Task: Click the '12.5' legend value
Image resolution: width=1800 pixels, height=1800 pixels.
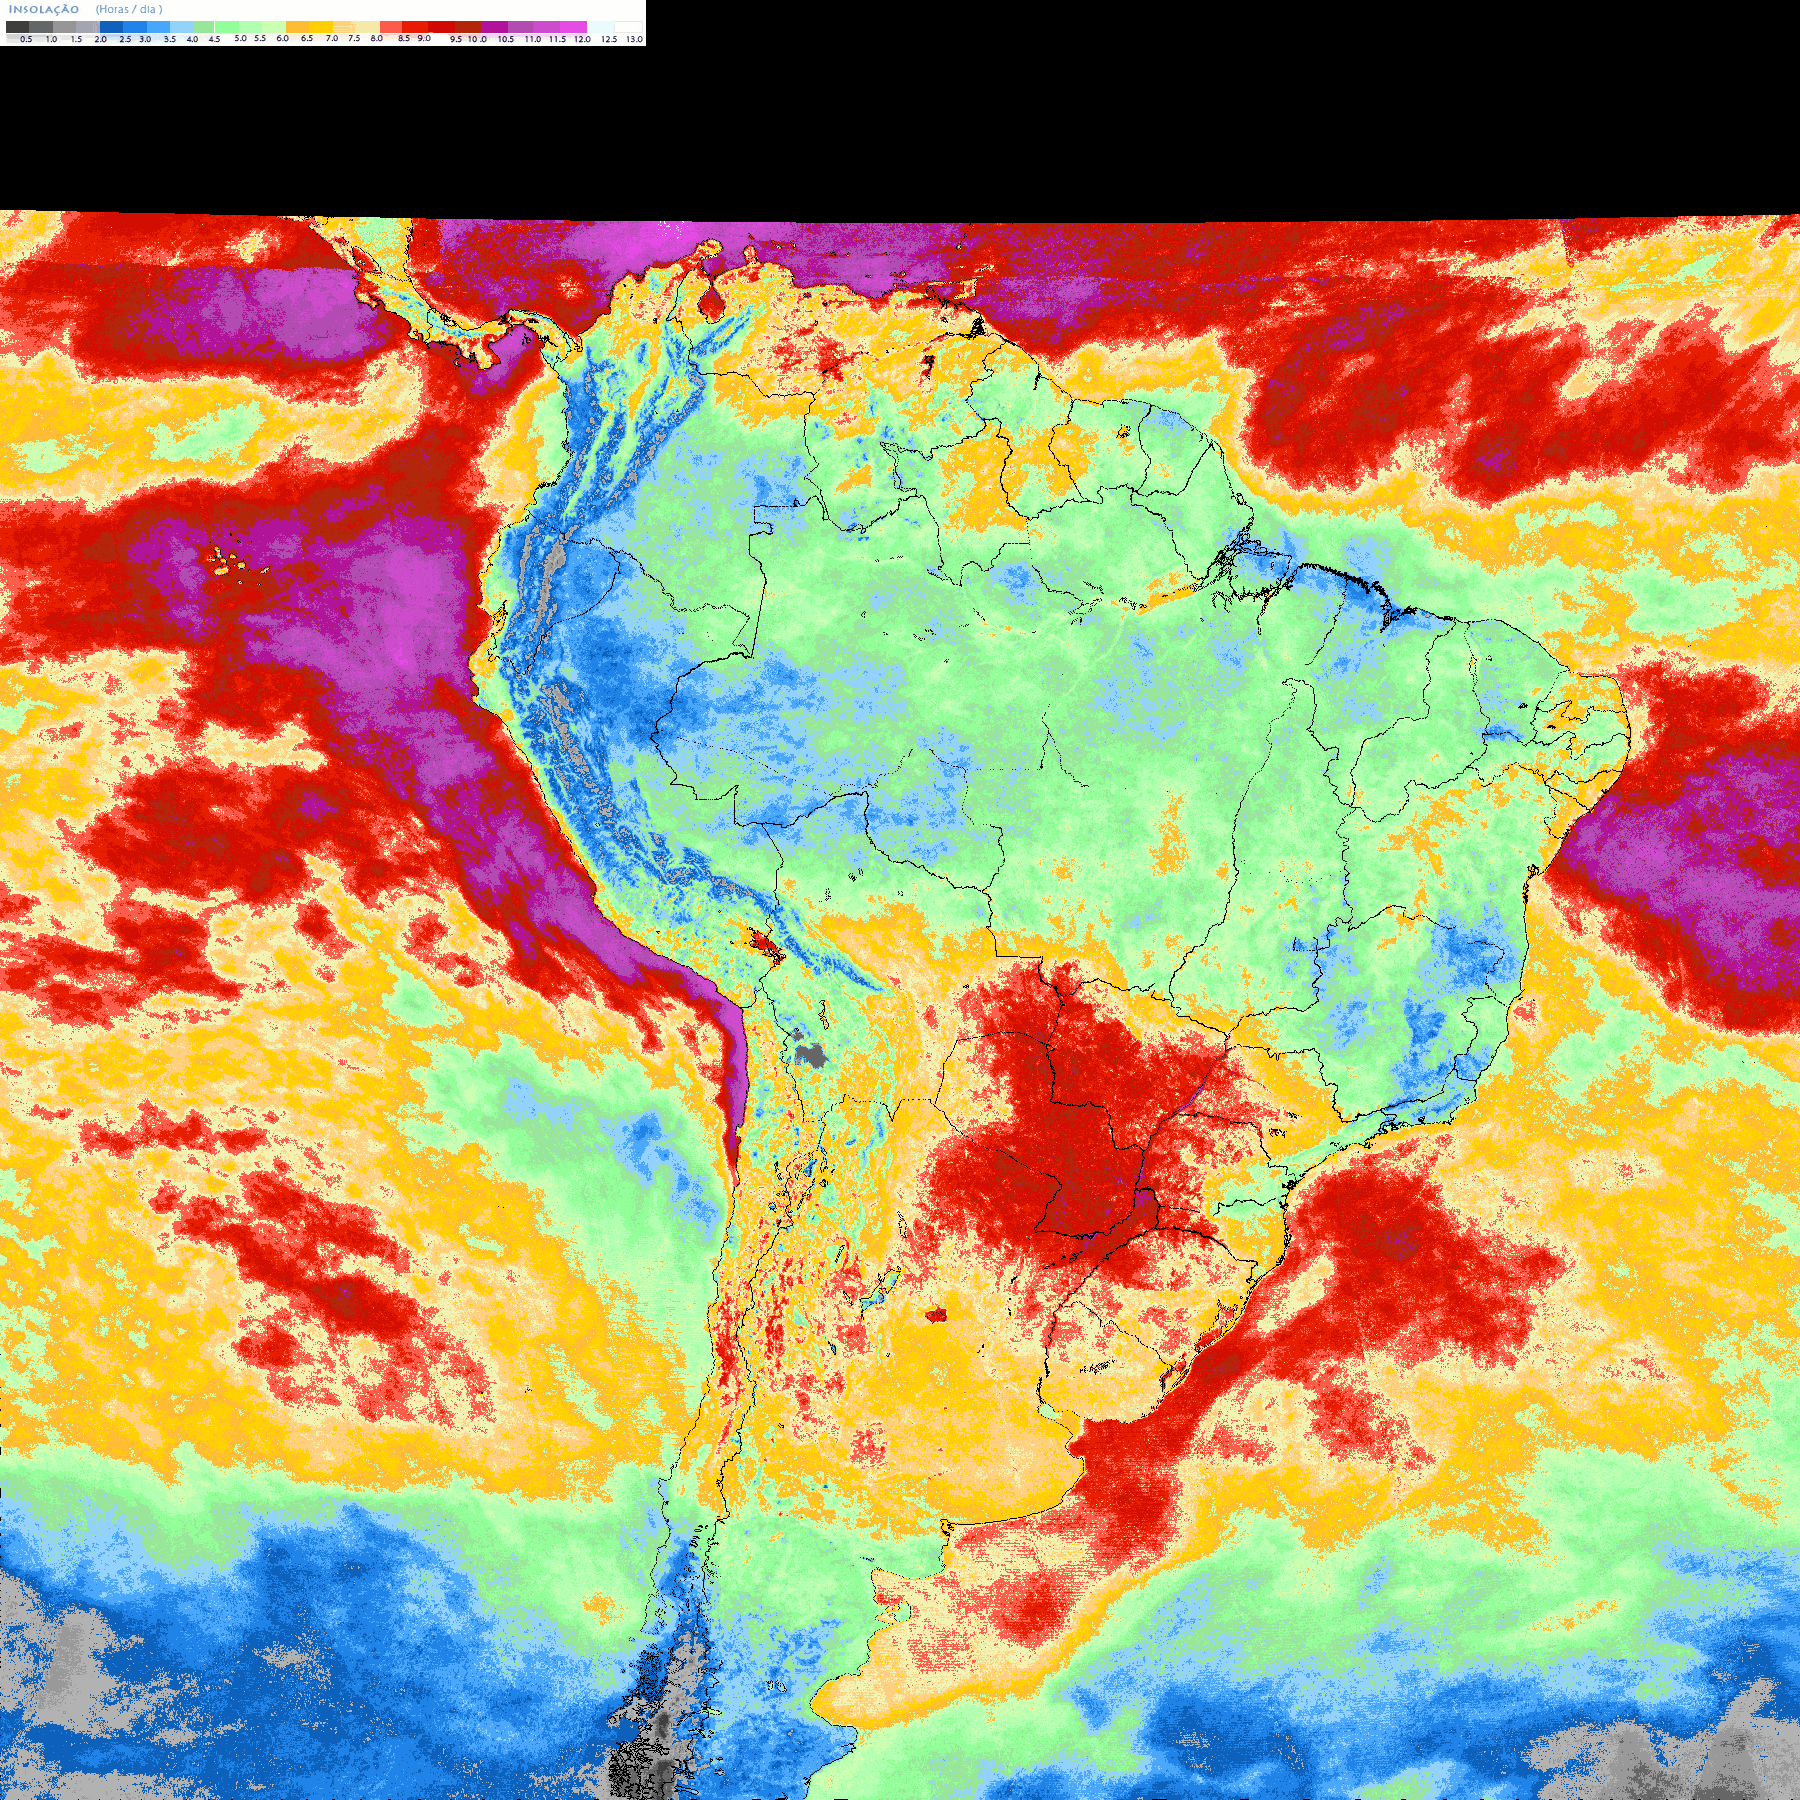Action: point(609,39)
